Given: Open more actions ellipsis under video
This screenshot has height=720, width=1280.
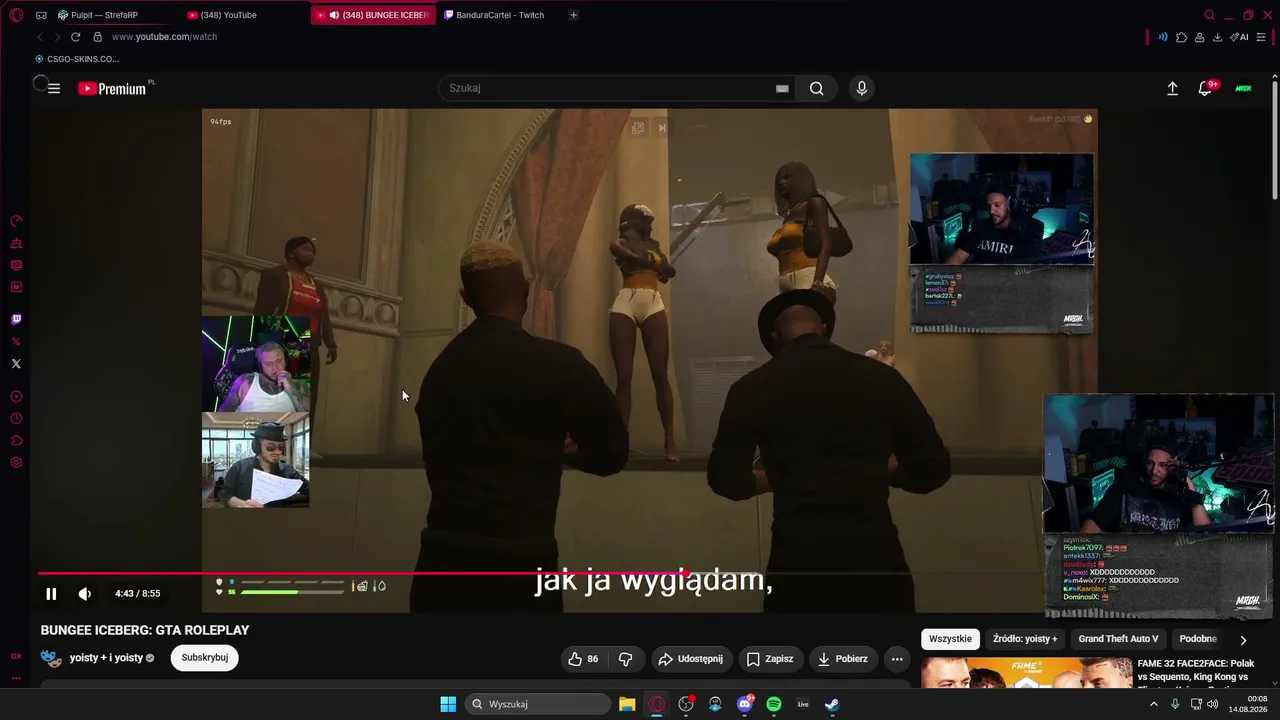Looking at the screenshot, I should pyautogui.click(x=897, y=659).
